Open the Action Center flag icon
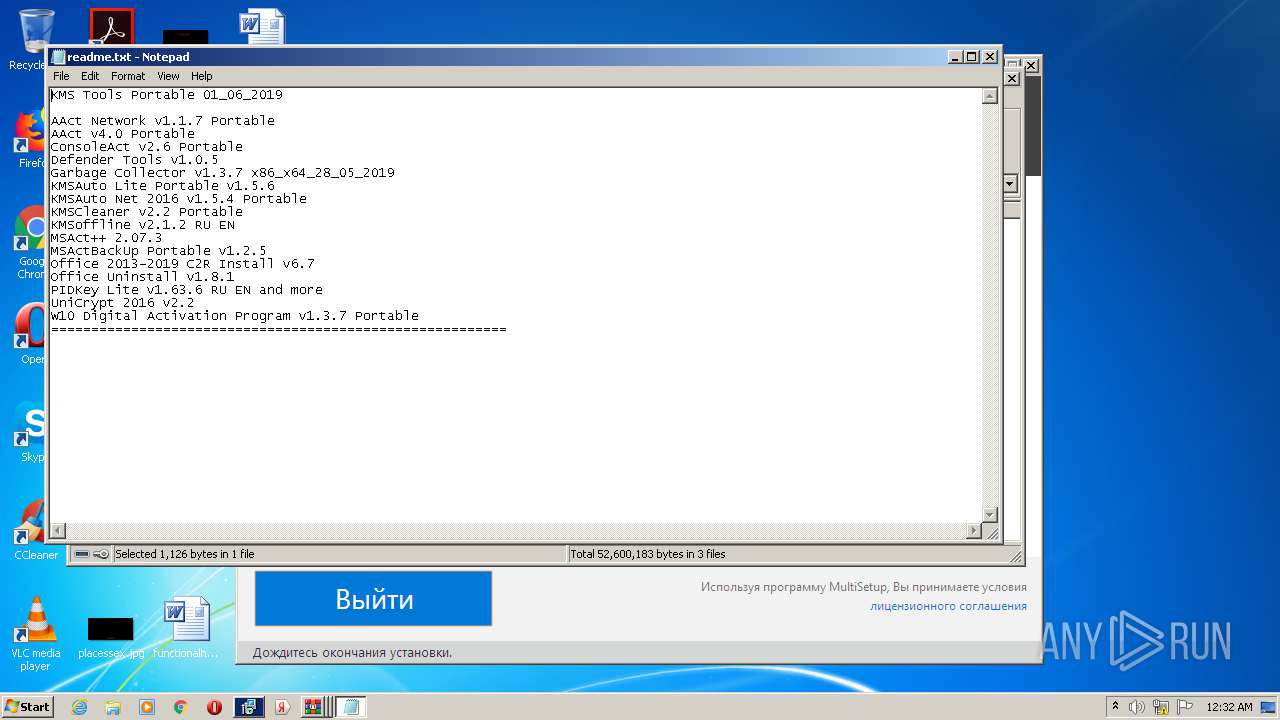1280x720 pixels. [1185, 707]
